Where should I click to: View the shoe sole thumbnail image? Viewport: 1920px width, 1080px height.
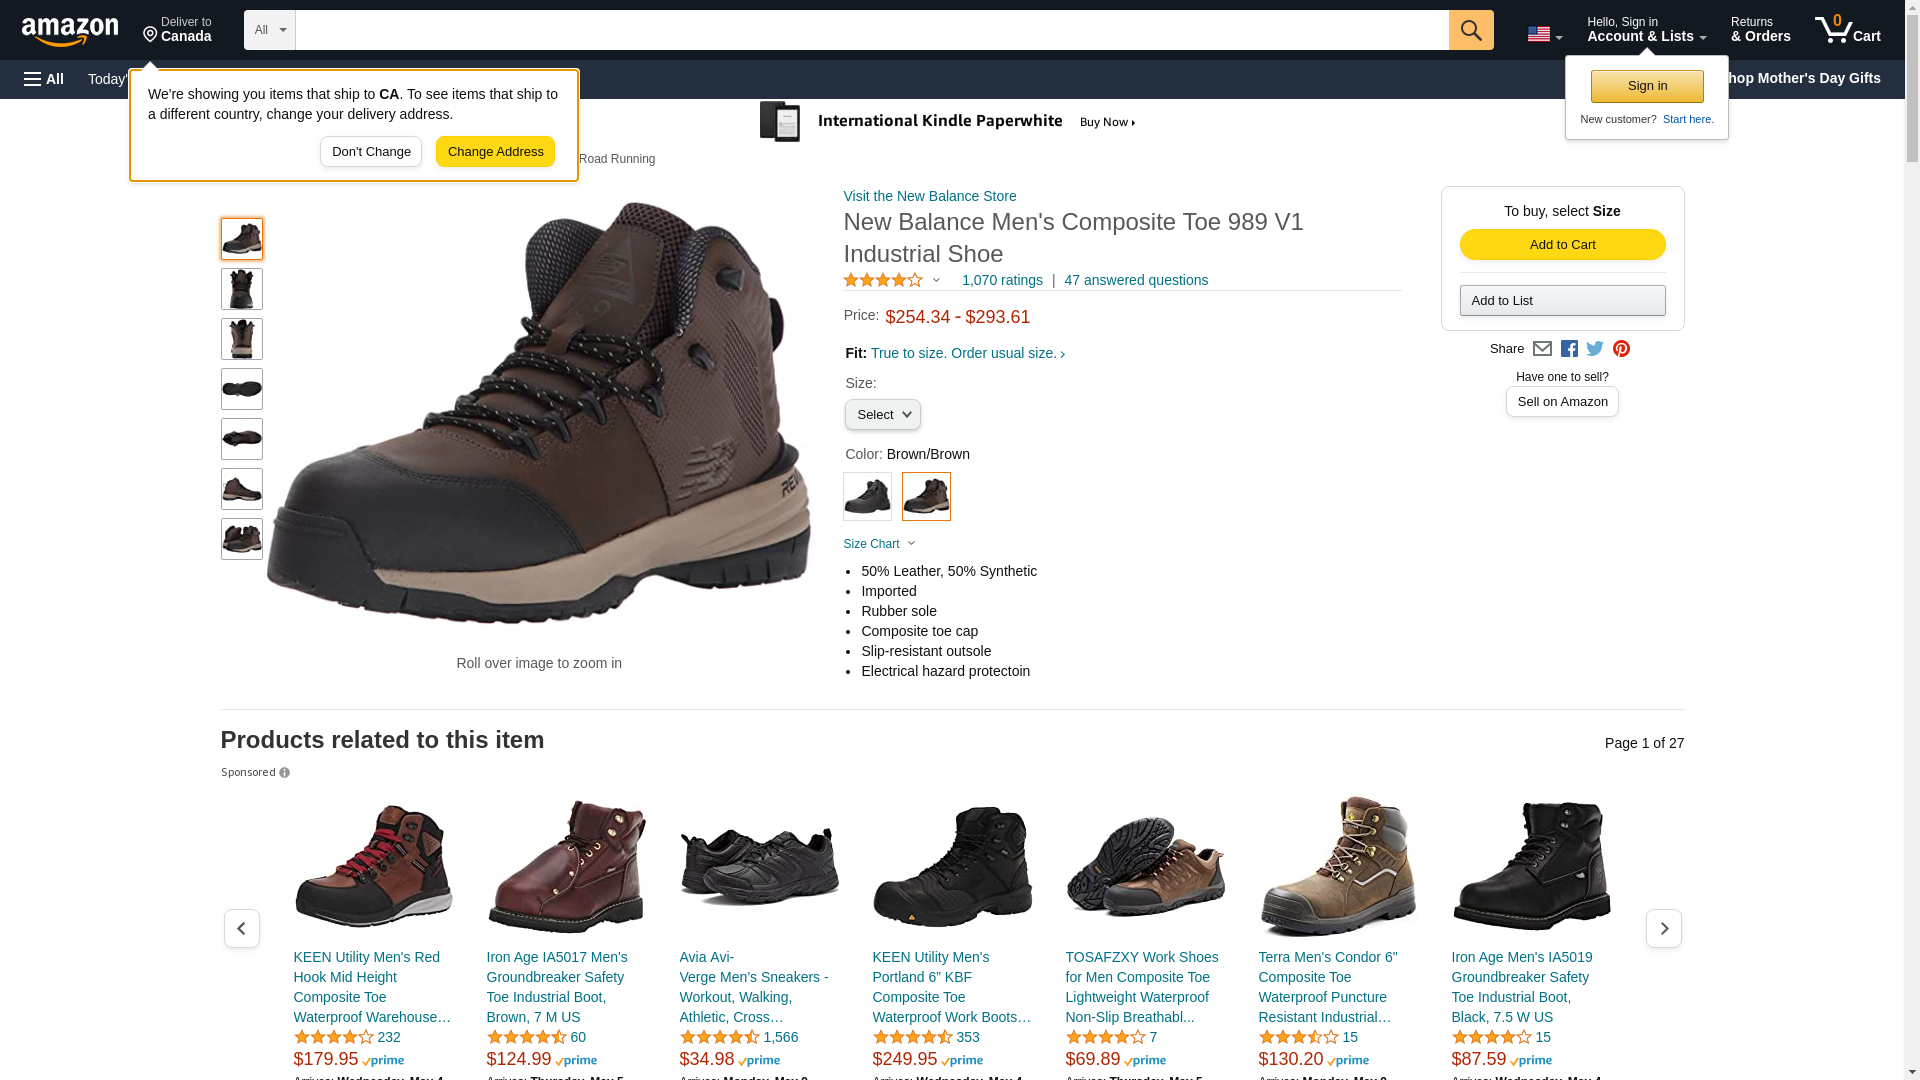pos(242,389)
